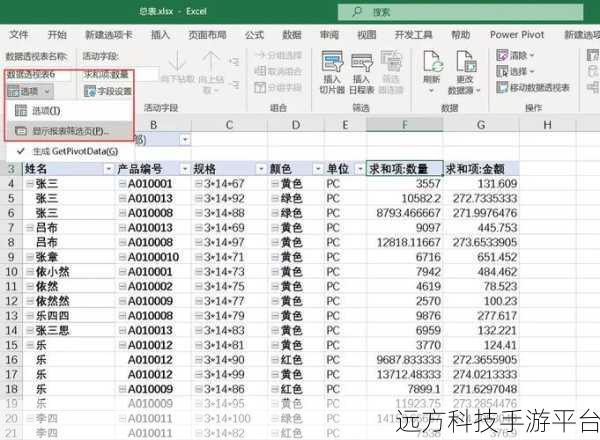Select column header G
The width and height of the screenshot is (600, 440).
pos(481,125)
